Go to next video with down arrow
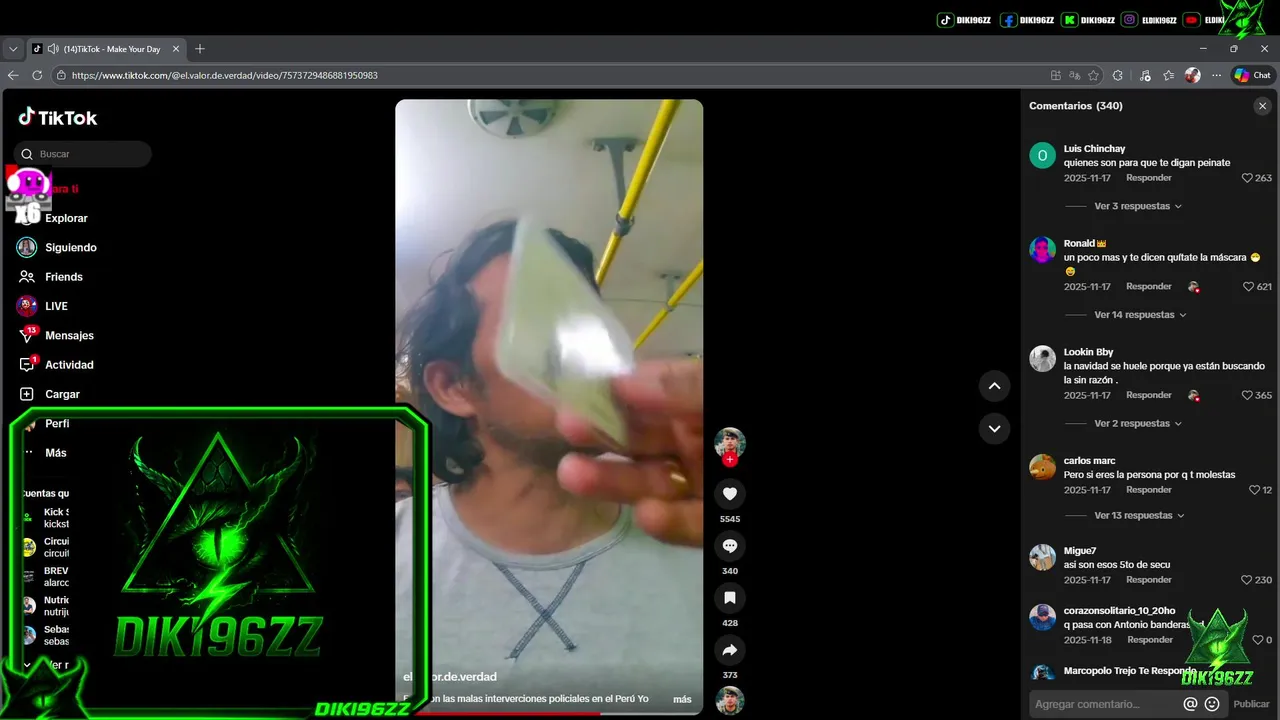 [x=994, y=428]
